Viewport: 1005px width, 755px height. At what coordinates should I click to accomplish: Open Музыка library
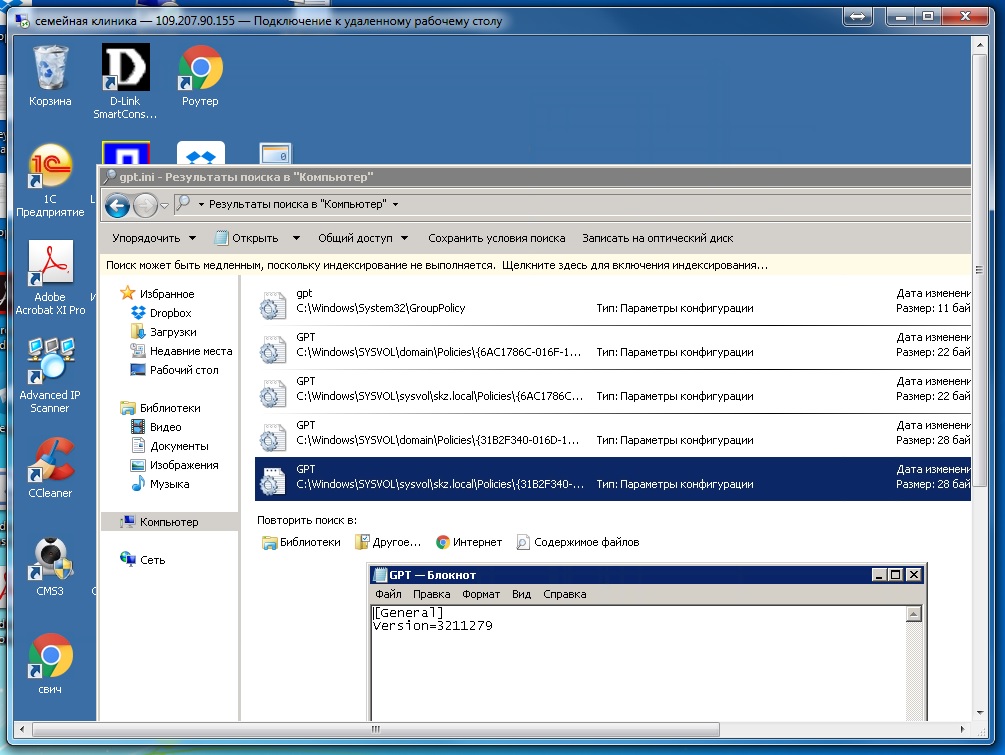click(x=160, y=484)
